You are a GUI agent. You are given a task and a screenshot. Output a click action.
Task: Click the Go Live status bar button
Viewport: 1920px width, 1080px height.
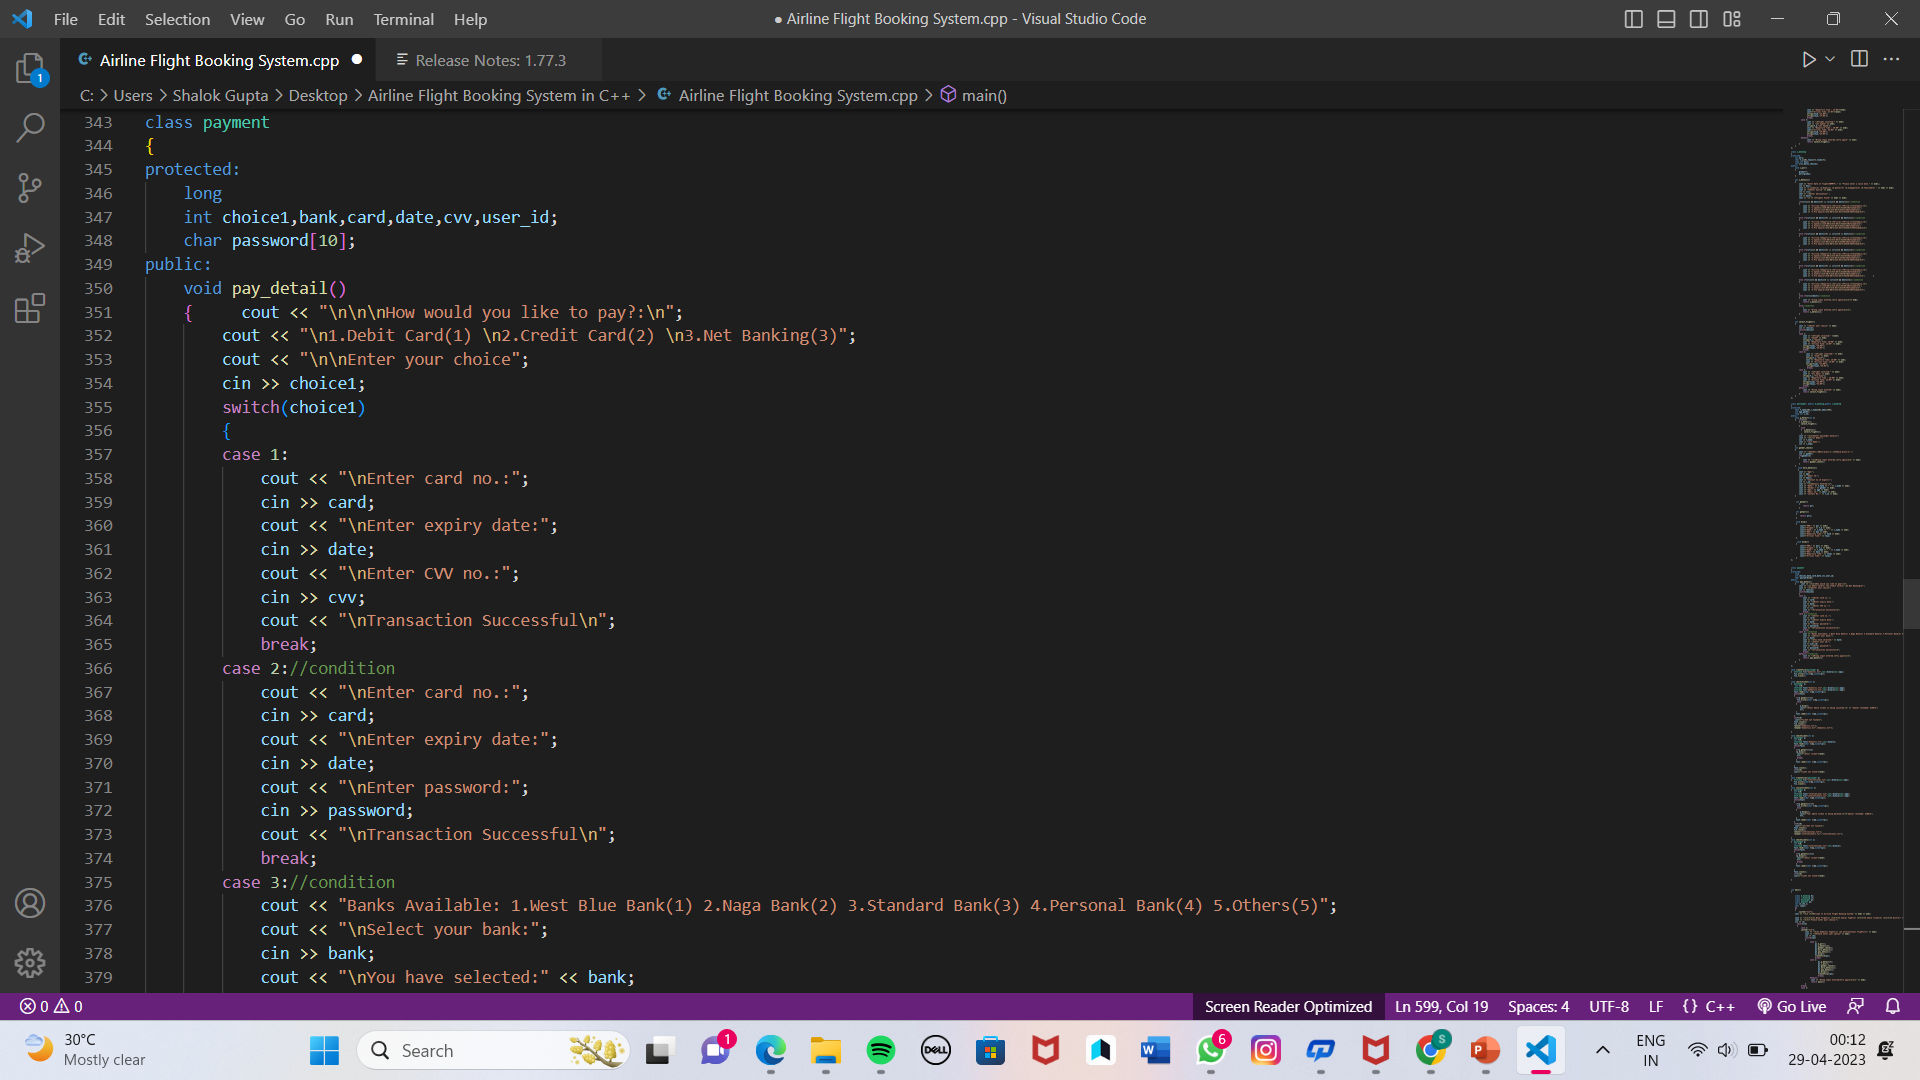(x=1792, y=1006)
